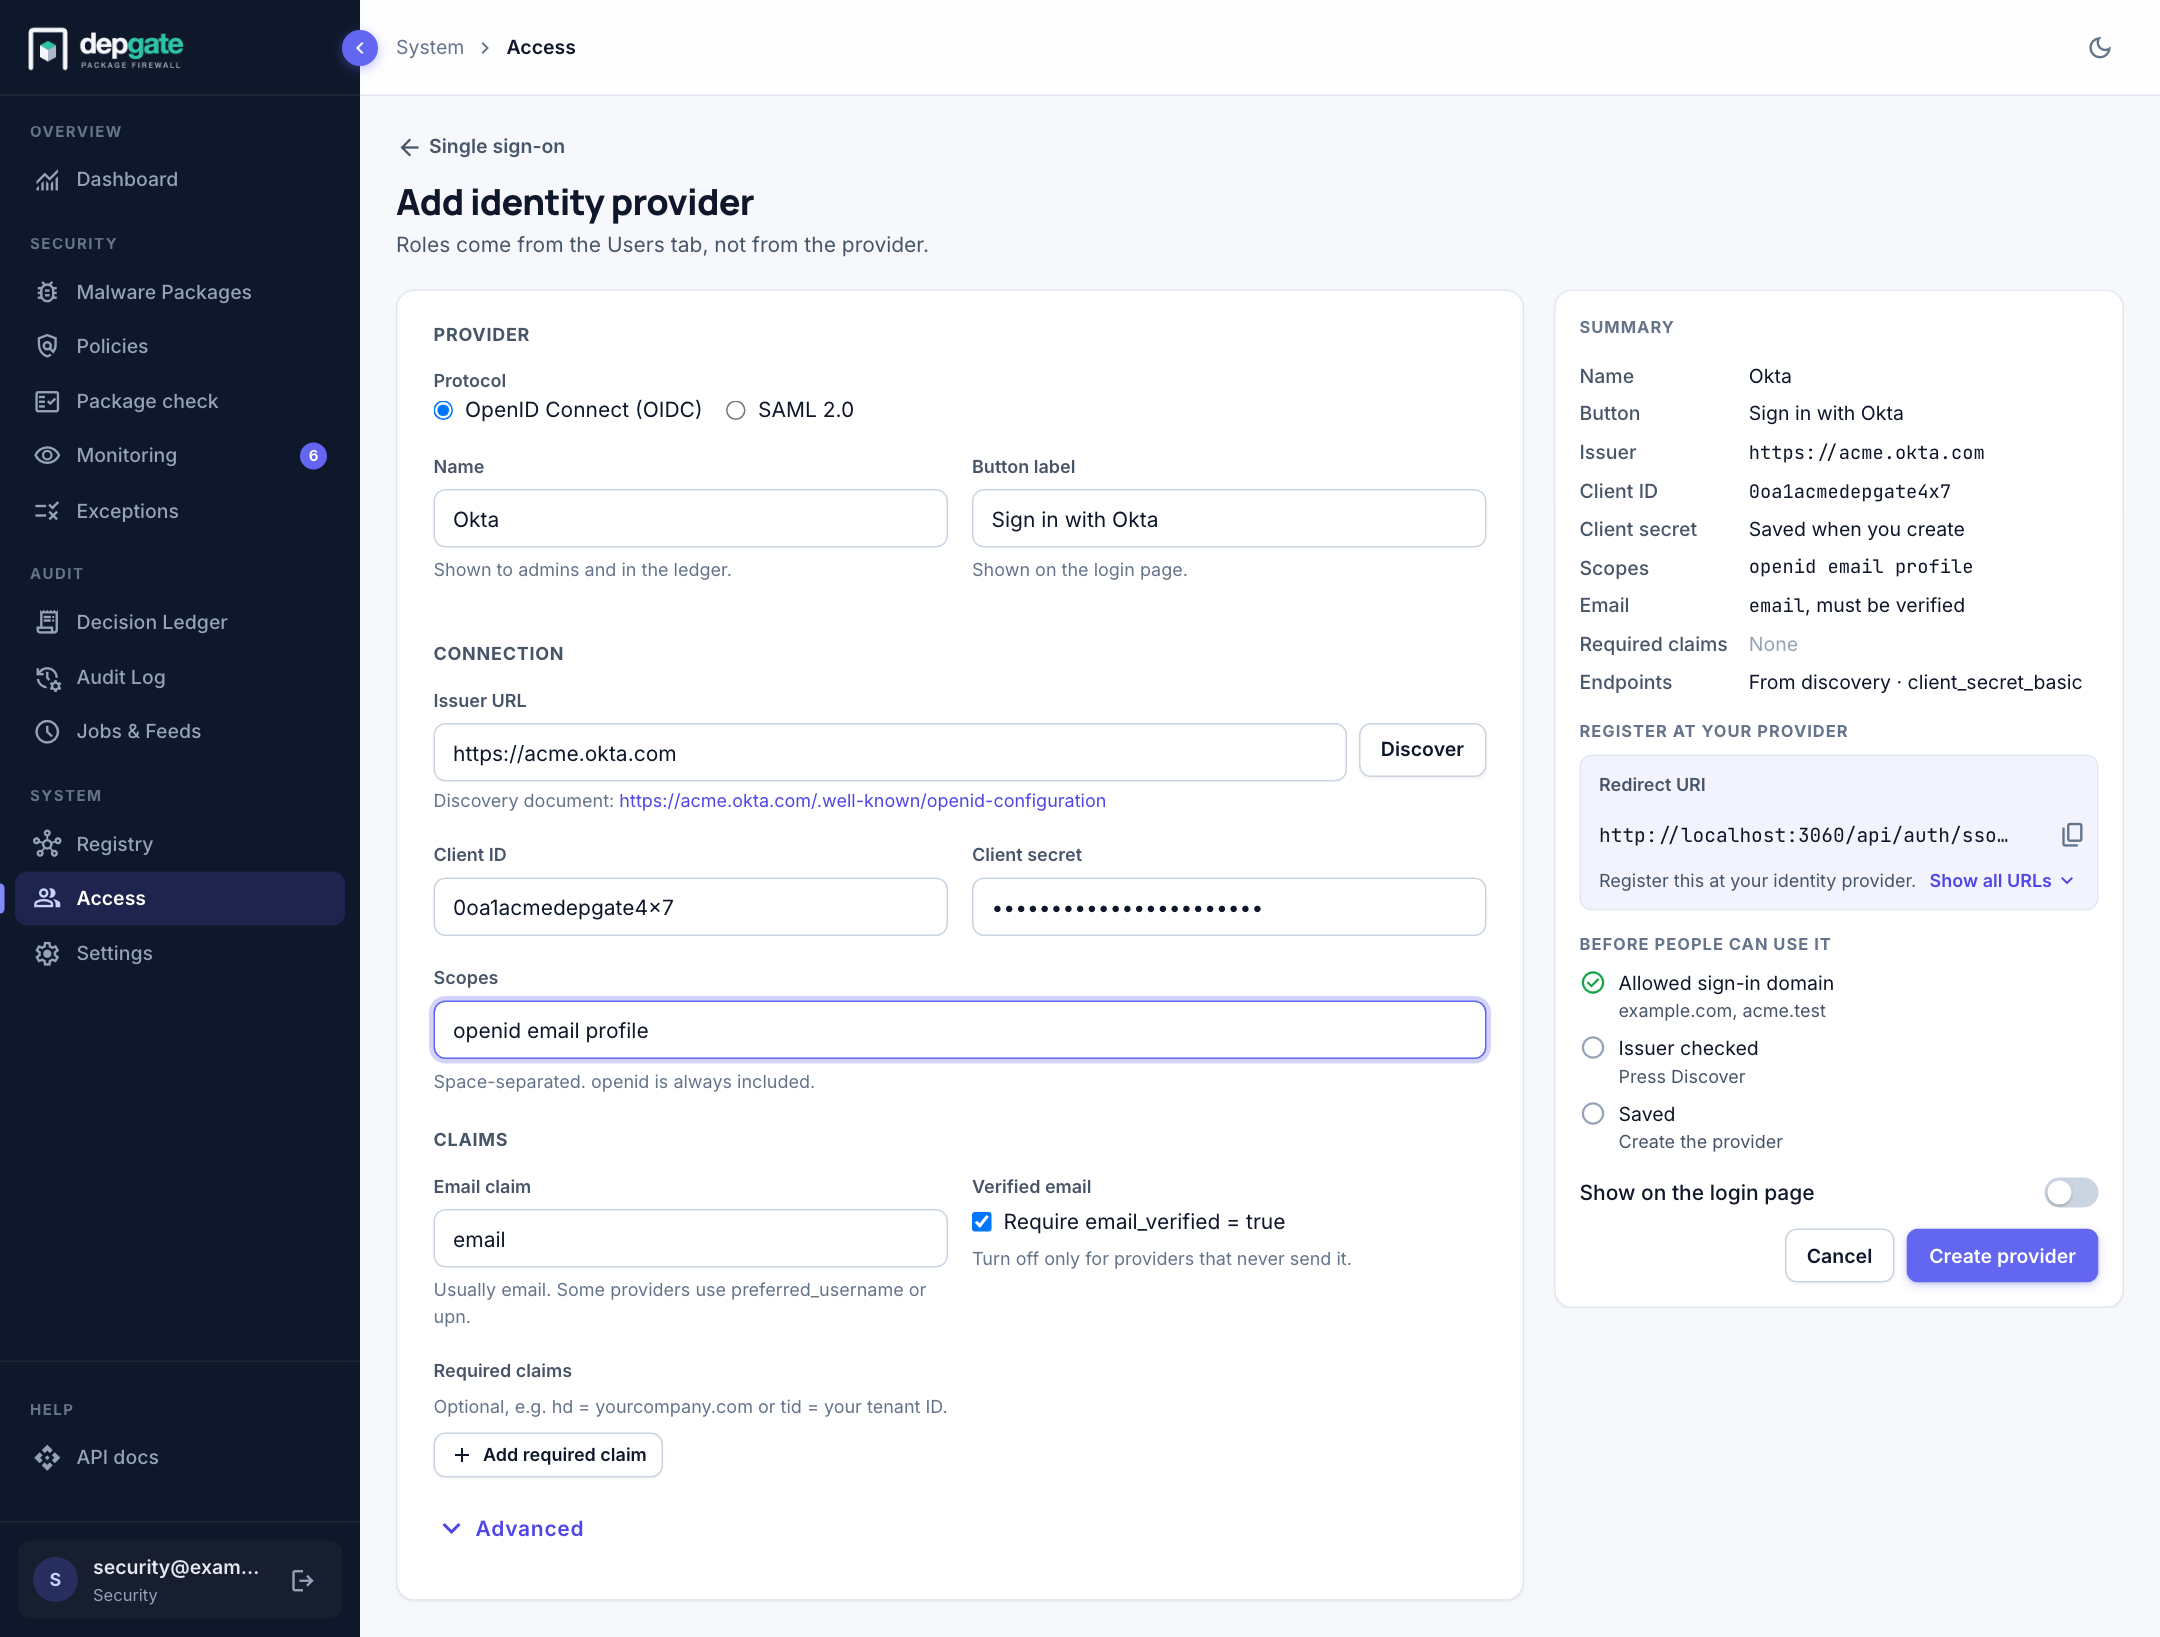
Task: Edit the Email claim field
Action: click(x=690, y=1239)
